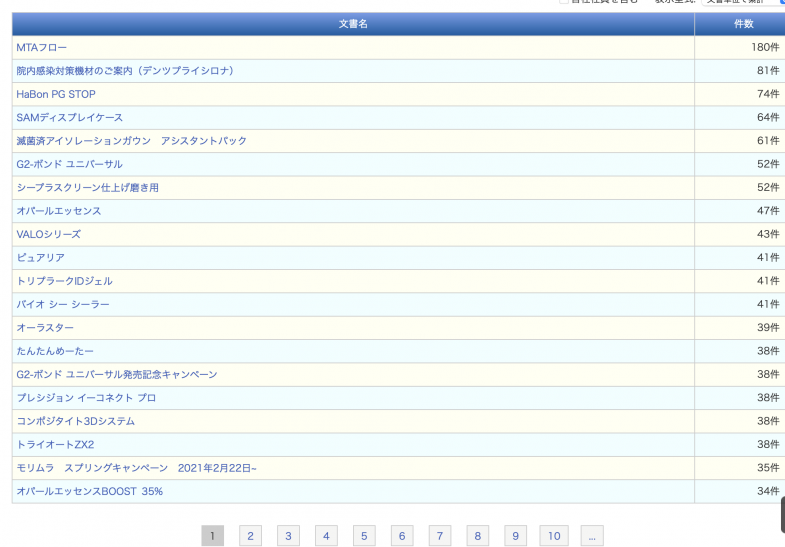This screenshot has height=547, width=785.
Task: Open page 9 of results
Action: (x=516, y=536)
